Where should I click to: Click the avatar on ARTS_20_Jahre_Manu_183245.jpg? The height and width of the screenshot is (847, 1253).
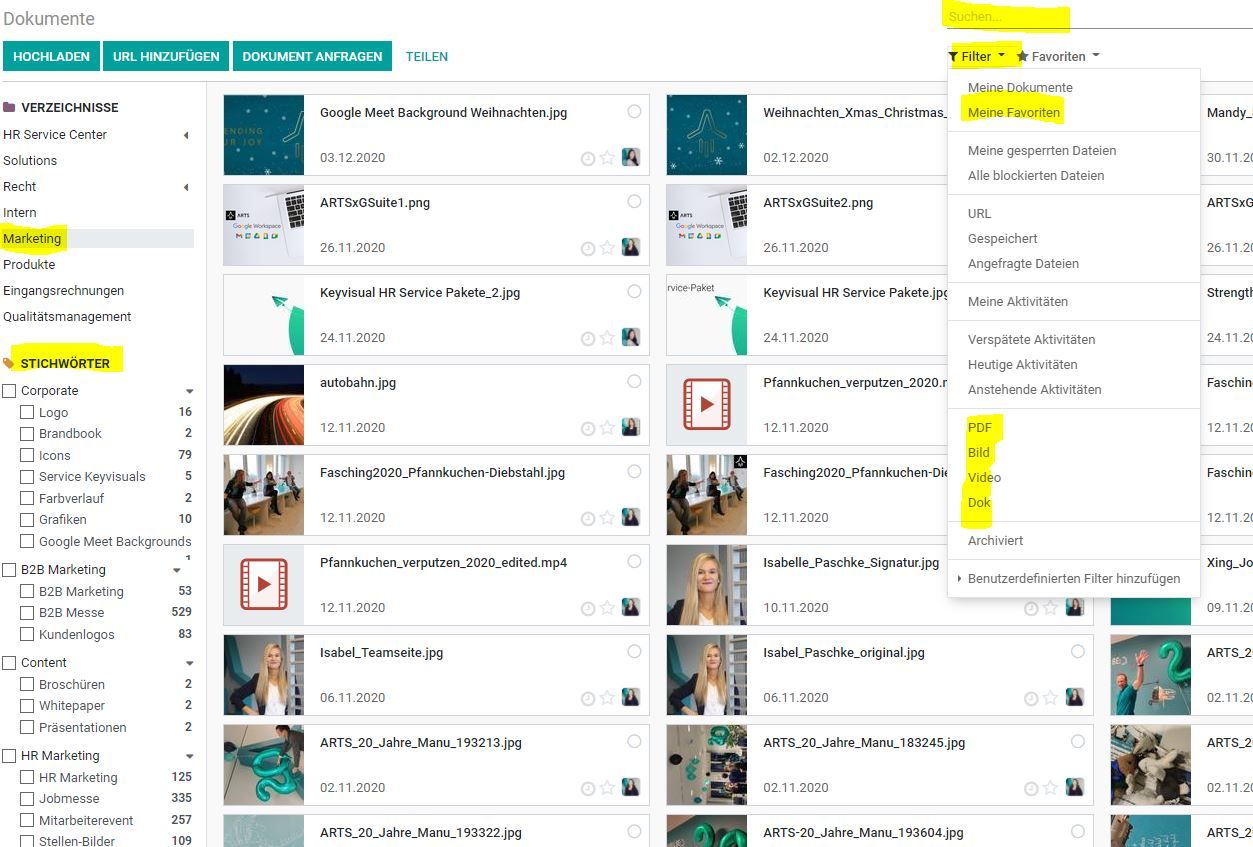pos(1074,787)
